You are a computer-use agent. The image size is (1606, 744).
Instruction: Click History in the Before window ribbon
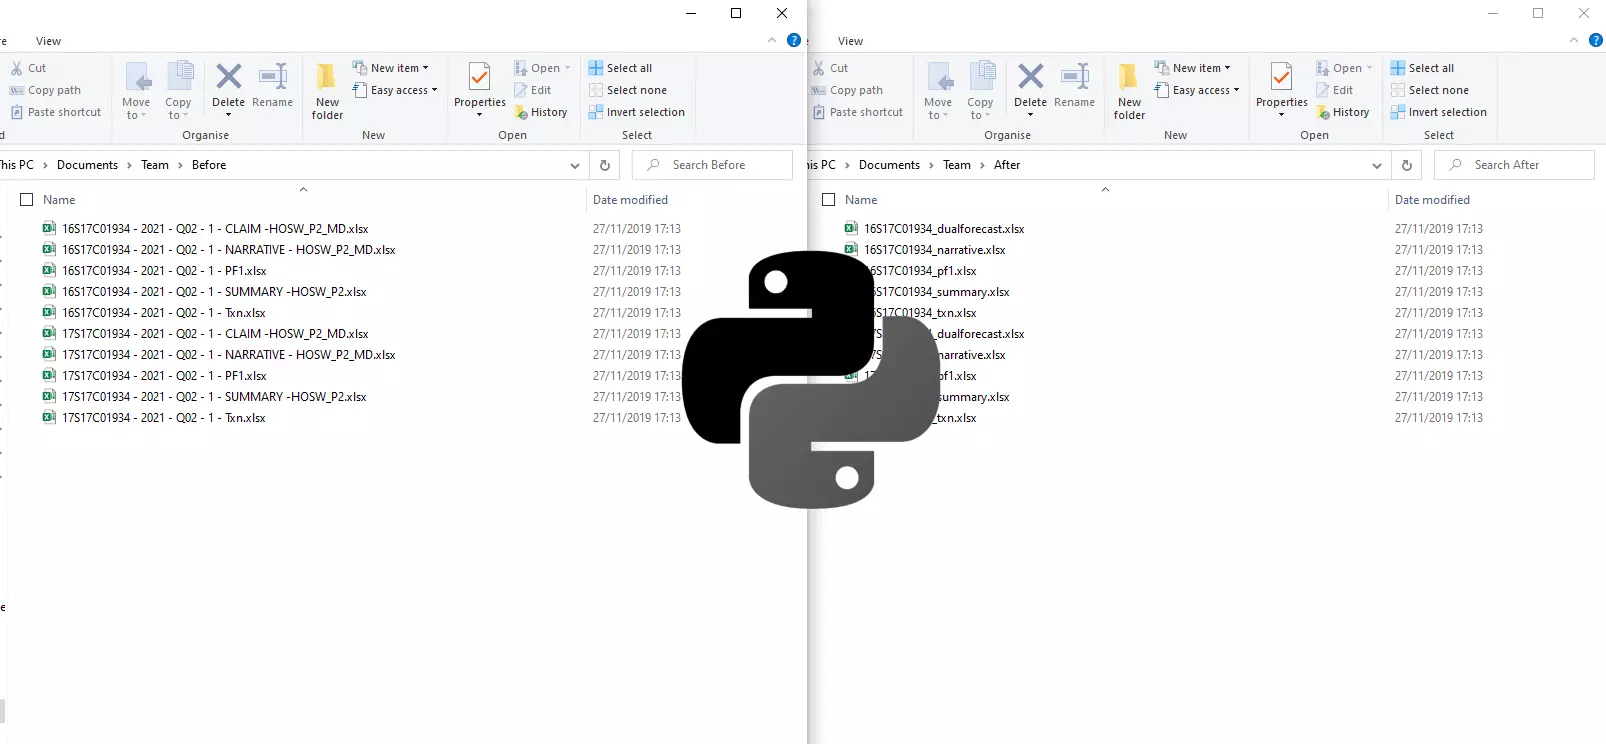541,112
